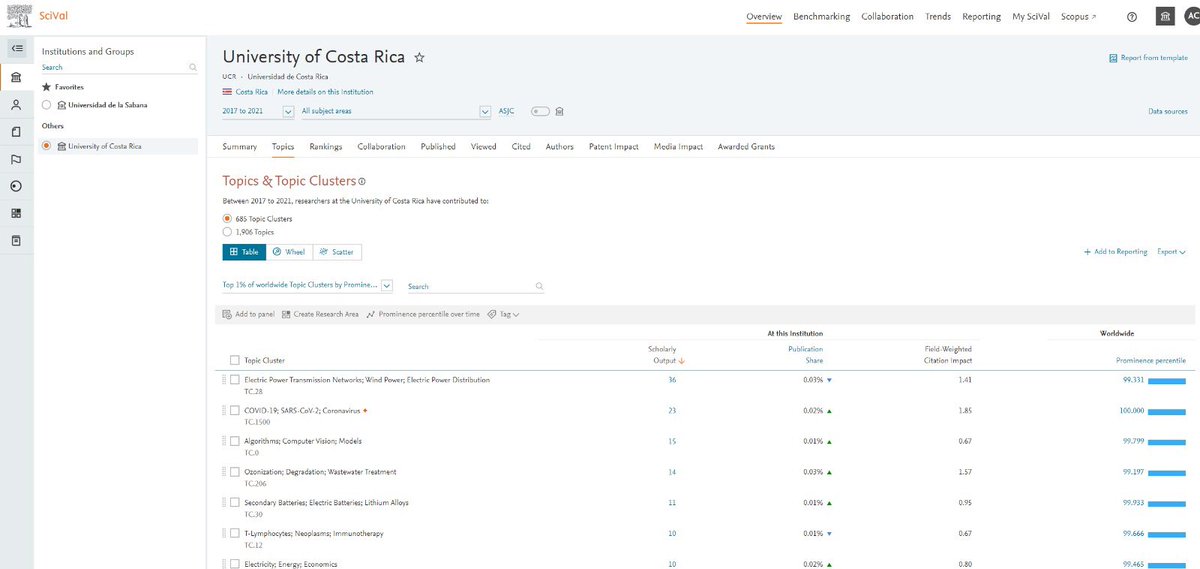Viewport: 1200px width, 569px height.
Task: Expand the Tag dropdown chevron
Action: [515, 314]
